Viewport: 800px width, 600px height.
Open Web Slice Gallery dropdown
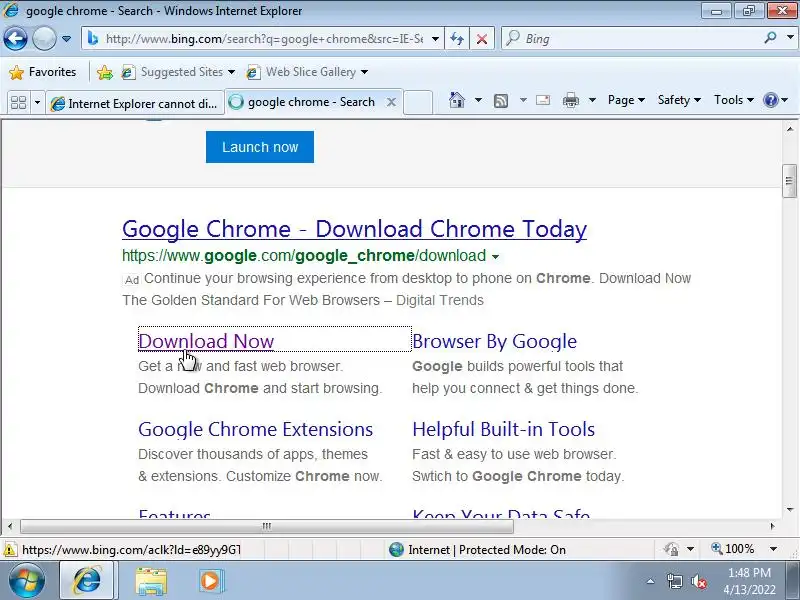[307, 72]
